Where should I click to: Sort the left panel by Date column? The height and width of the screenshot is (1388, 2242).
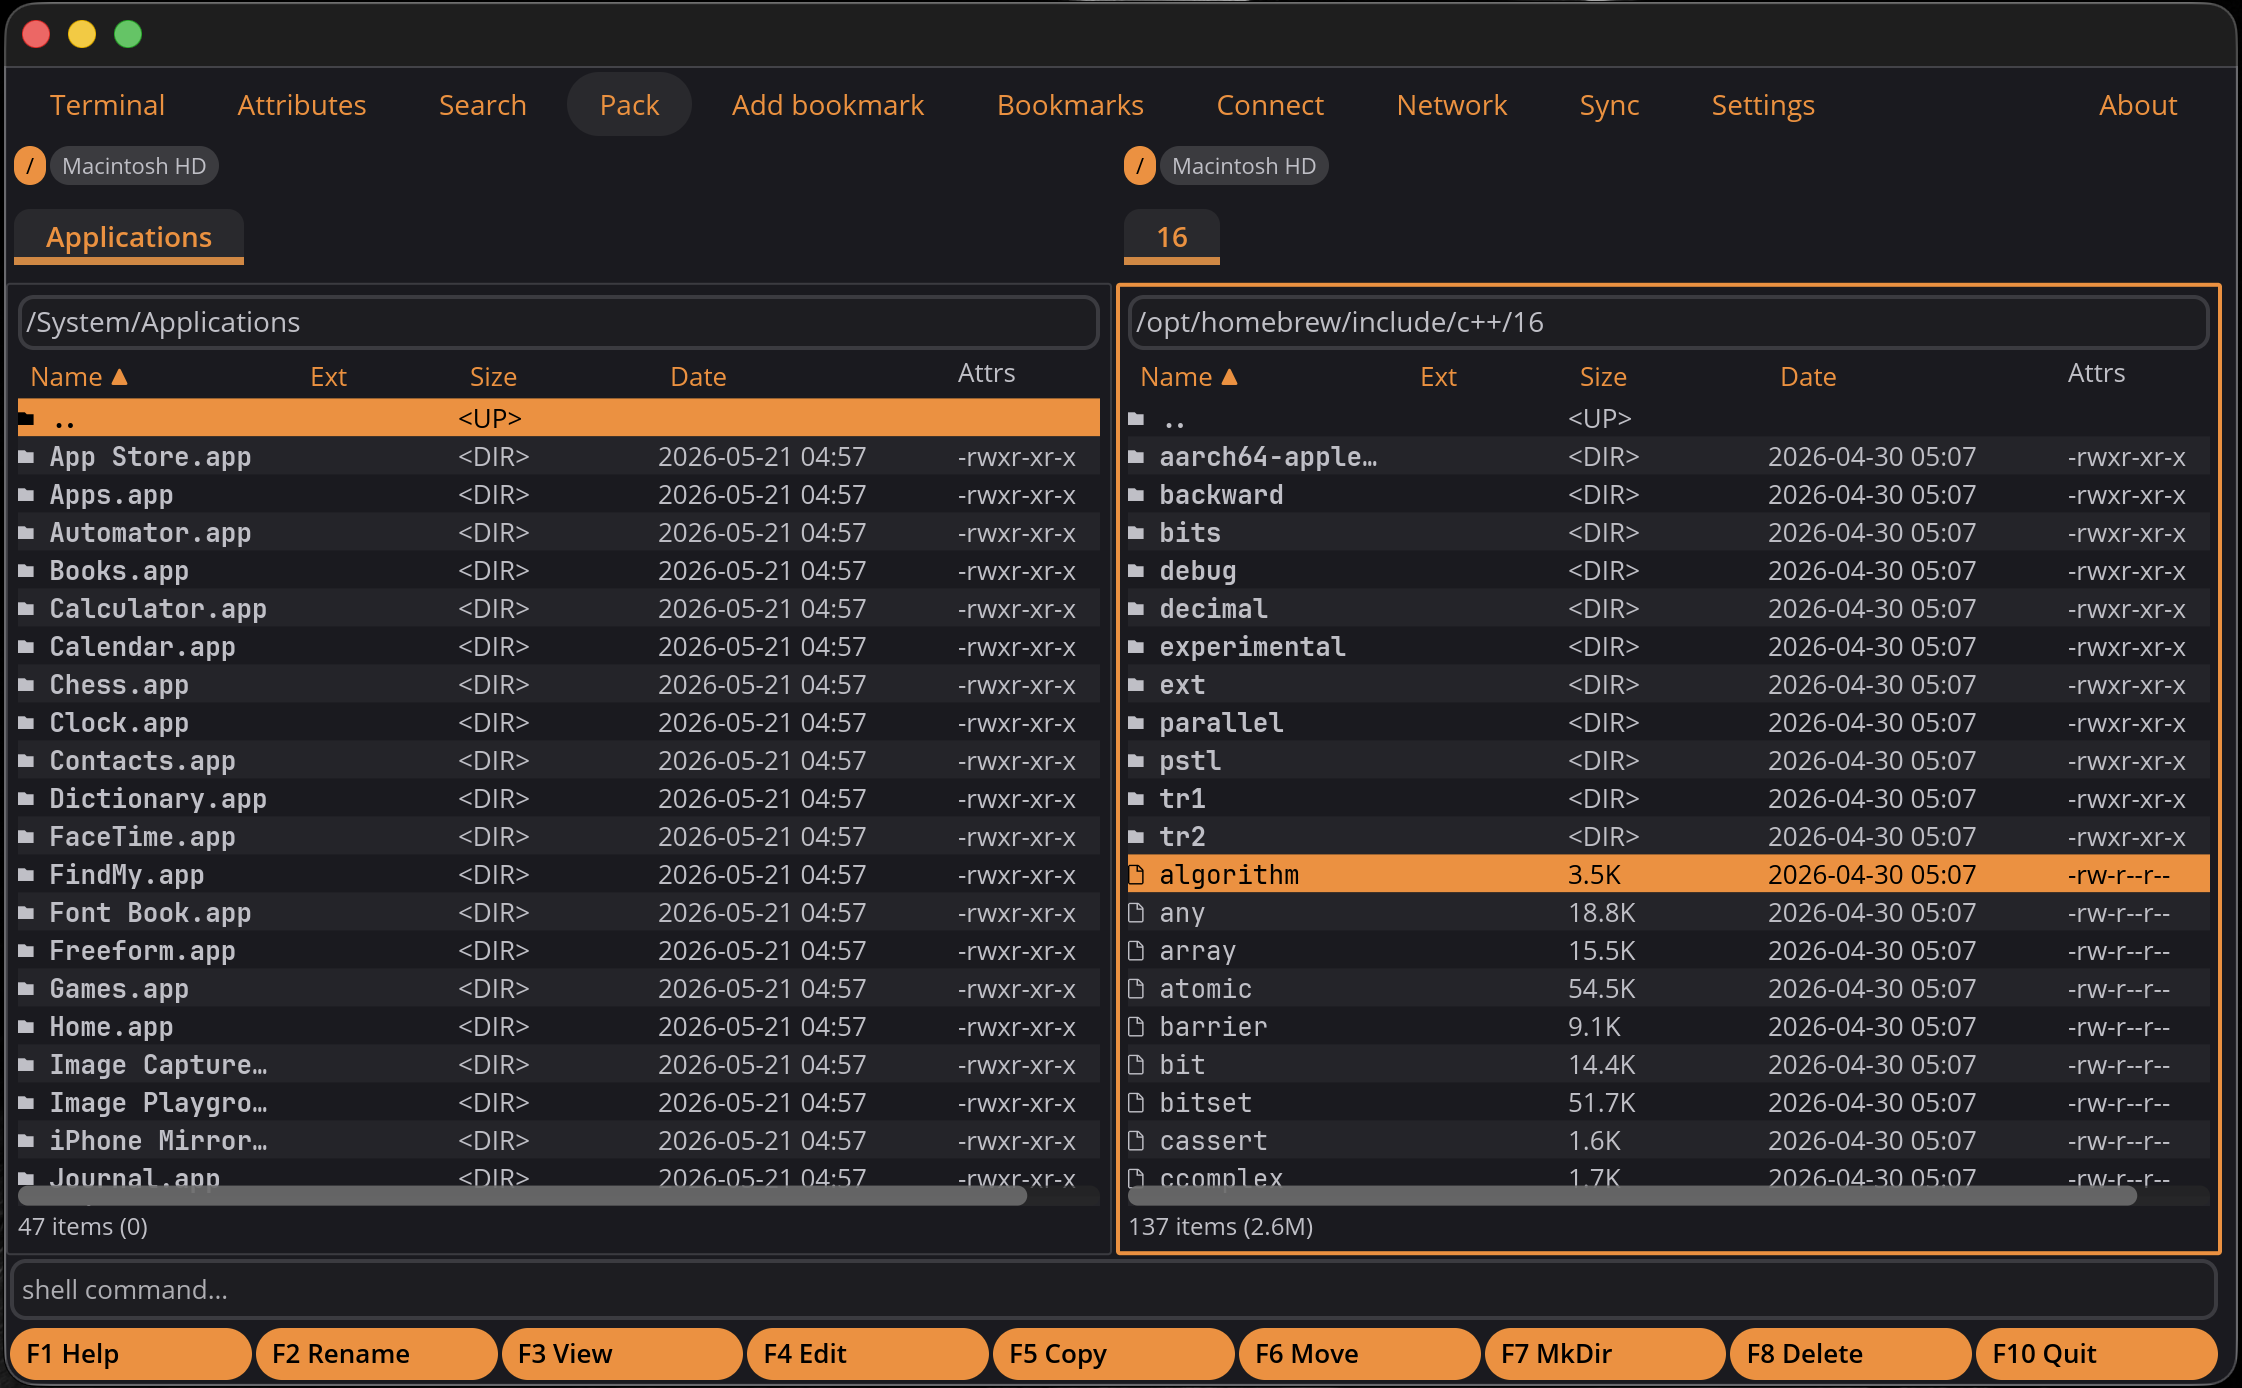[698, 377]
